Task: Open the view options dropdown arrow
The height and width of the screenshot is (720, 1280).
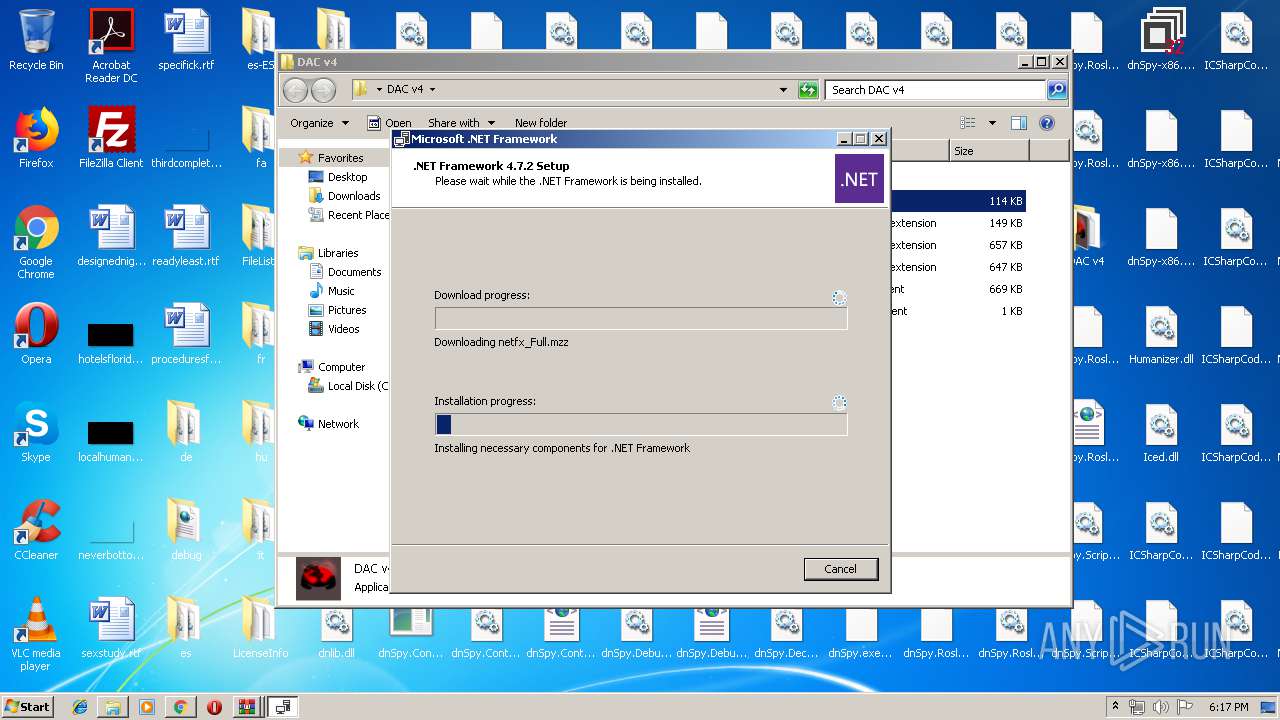Action: pos(992,123)
